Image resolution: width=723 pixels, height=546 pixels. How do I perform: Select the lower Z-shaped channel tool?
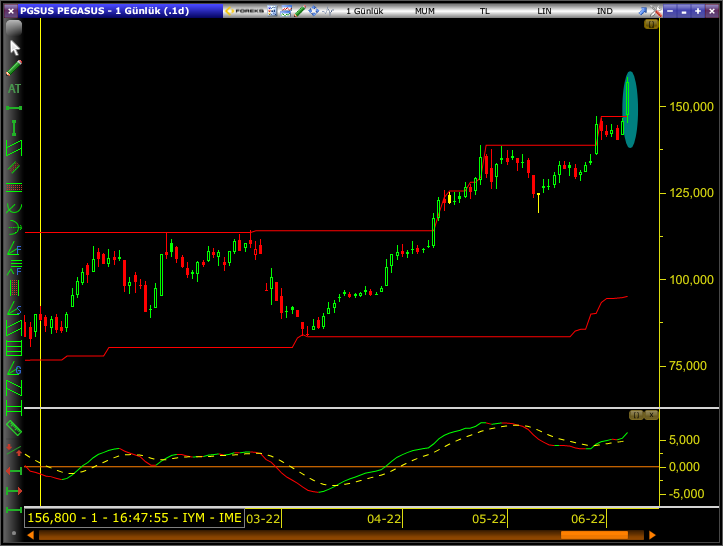pos(14,328)
